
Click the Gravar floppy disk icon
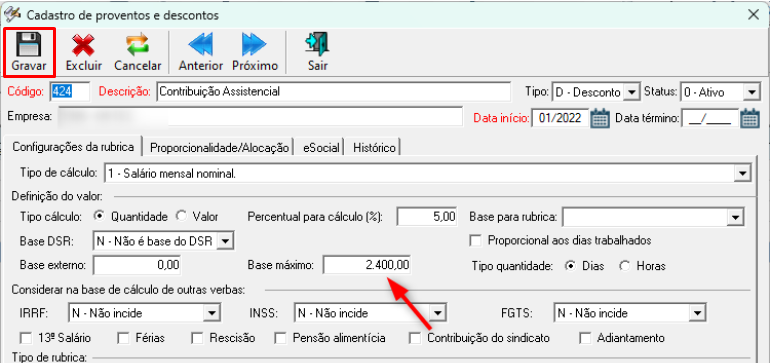(29, 45)
